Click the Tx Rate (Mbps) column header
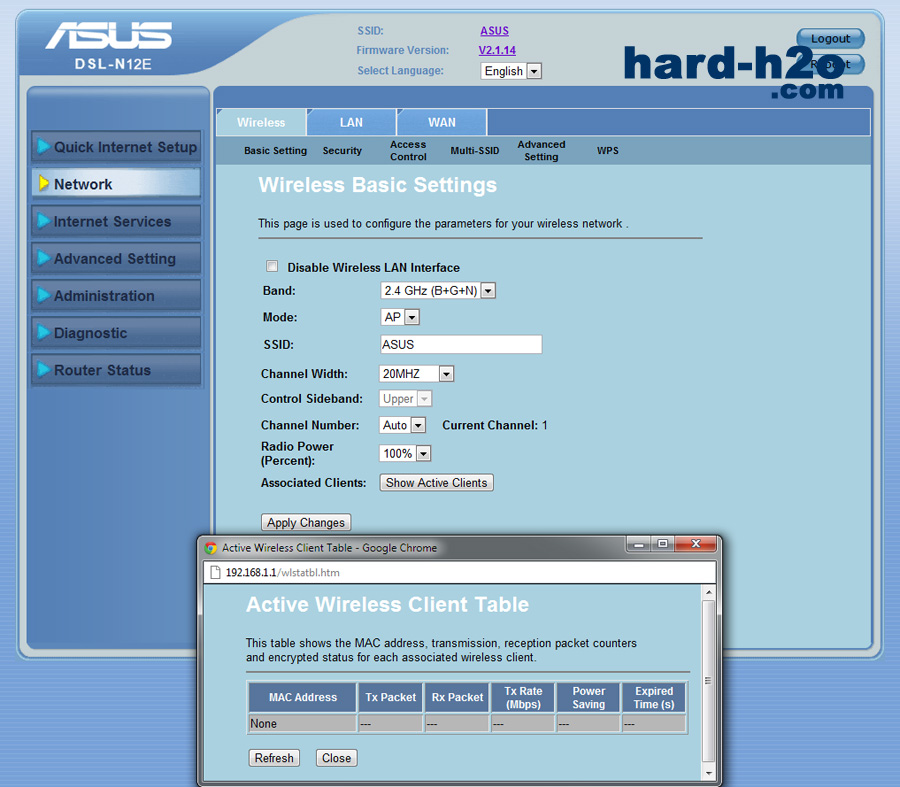Screen dimensions: 900x787 coord(523,697)
